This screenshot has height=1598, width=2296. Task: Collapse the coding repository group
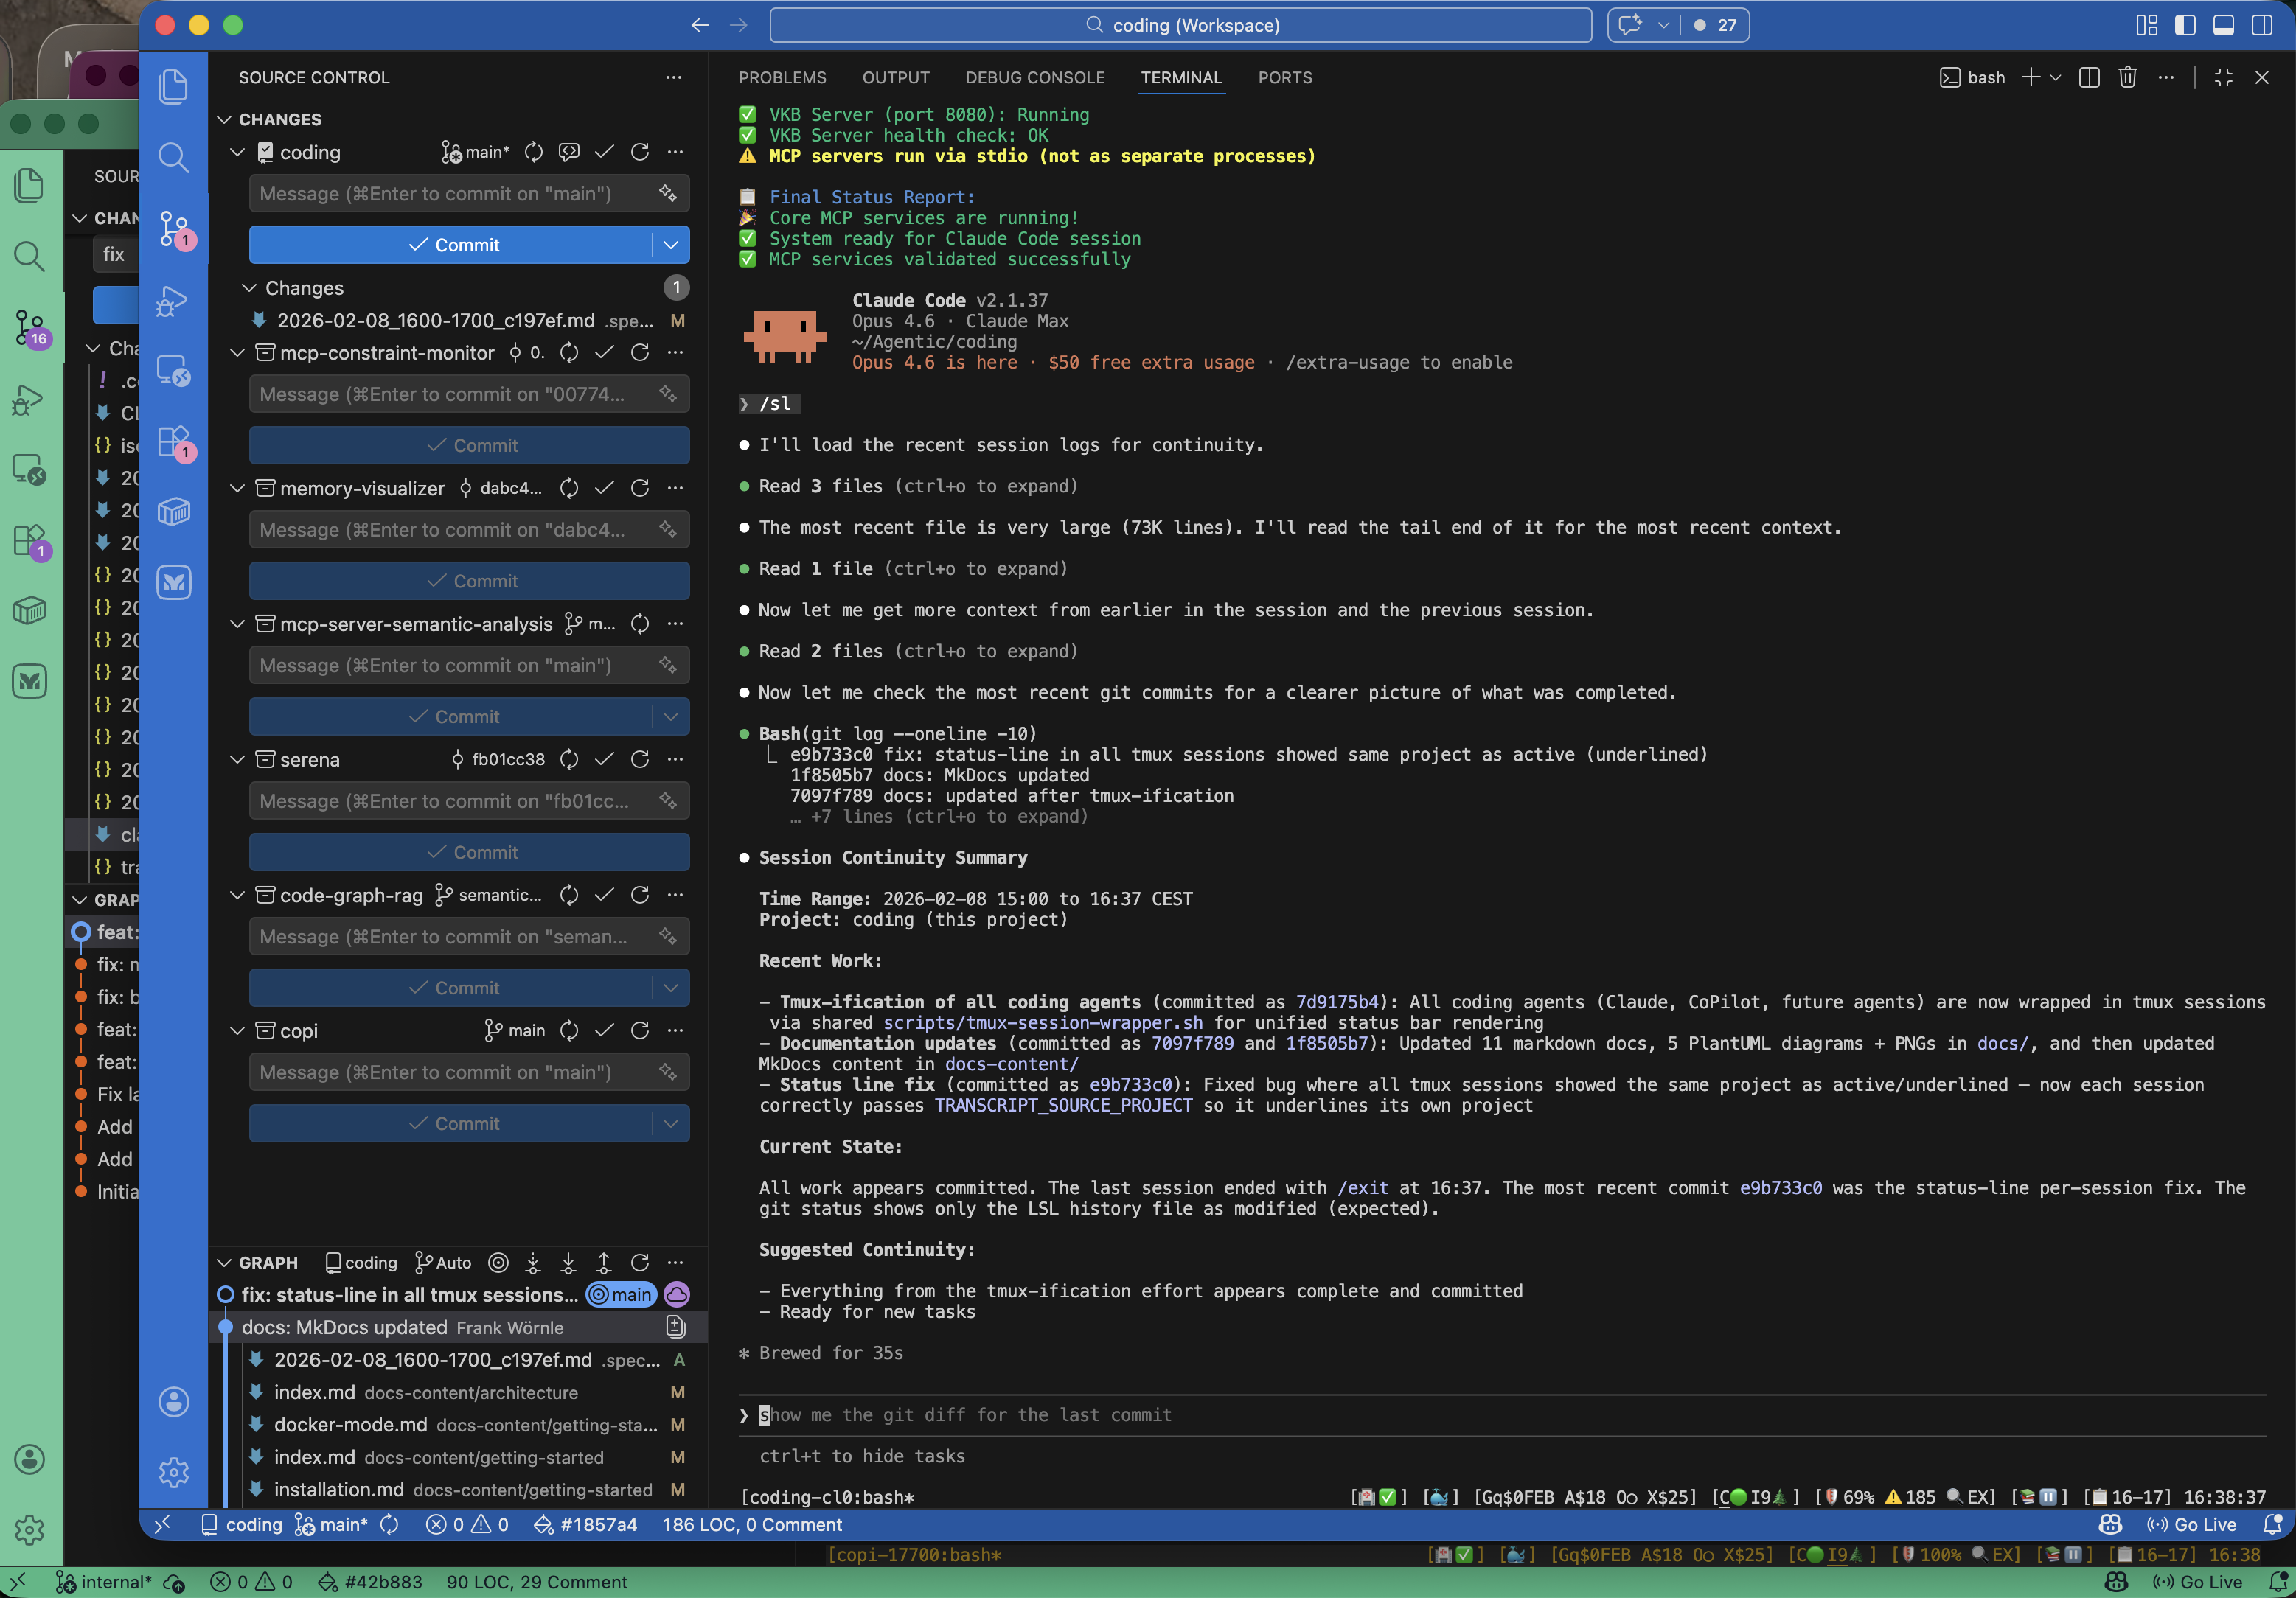tap(238, 152)
